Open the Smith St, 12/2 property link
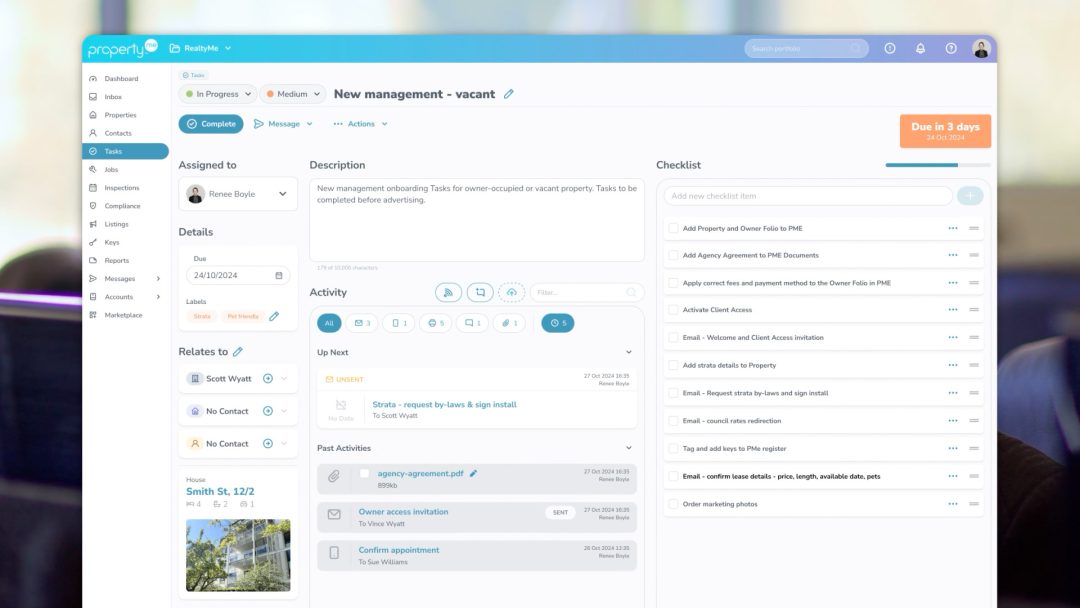 pyautogui.click(x=220, y=492)
